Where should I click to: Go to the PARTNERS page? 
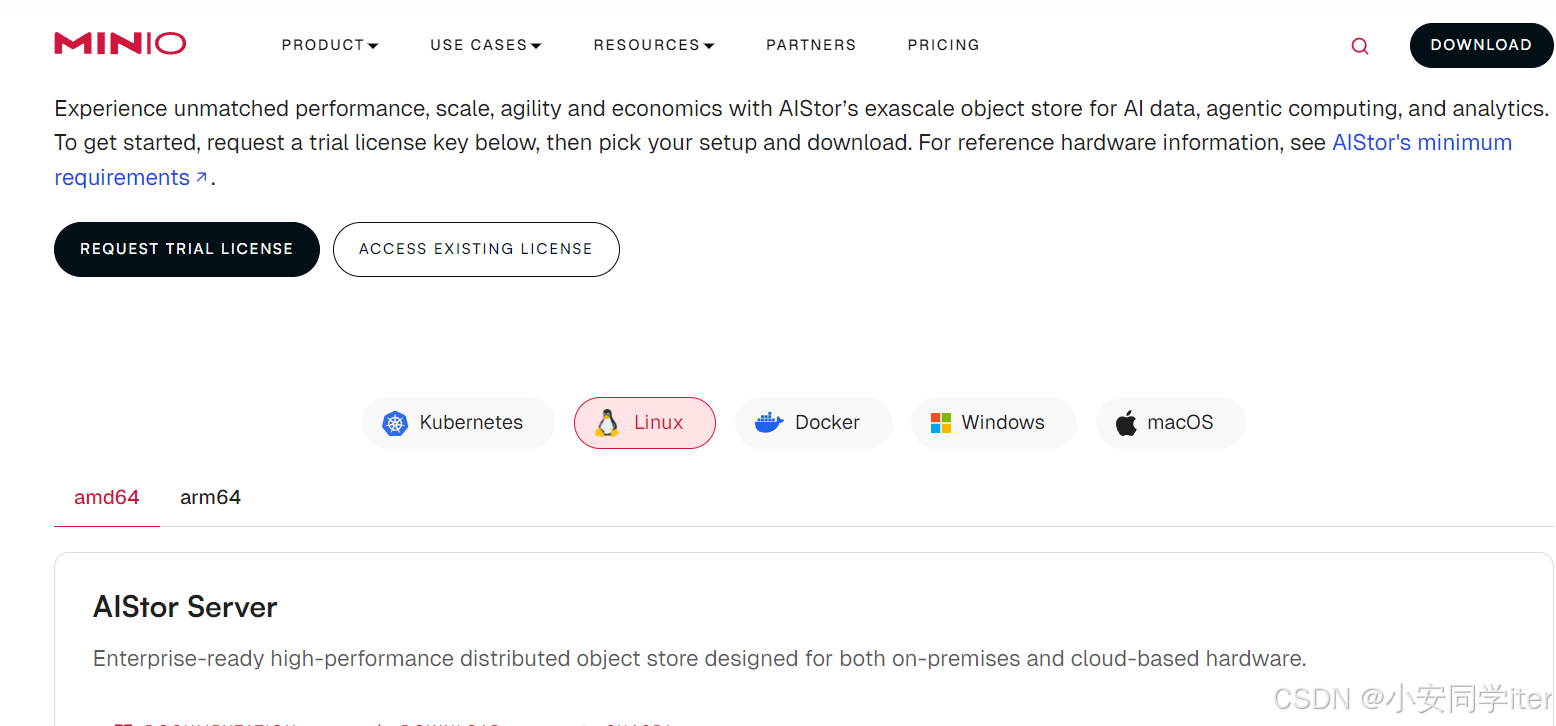click(811, 45)
